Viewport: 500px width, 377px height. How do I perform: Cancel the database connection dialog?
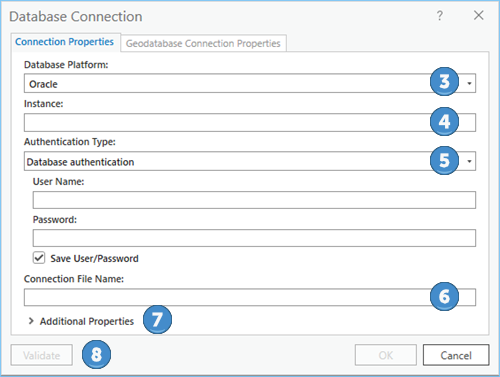(x=456, y=355)
